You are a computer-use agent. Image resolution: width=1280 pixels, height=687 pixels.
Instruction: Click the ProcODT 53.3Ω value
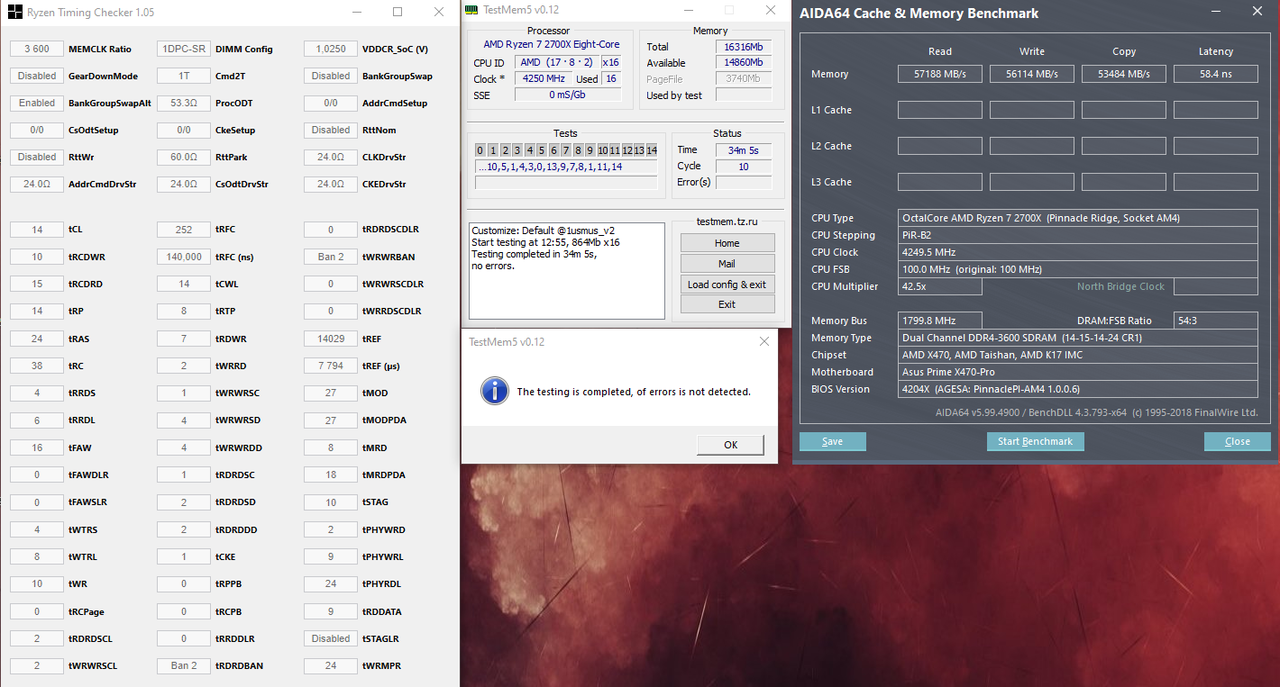tap(184, 103)
